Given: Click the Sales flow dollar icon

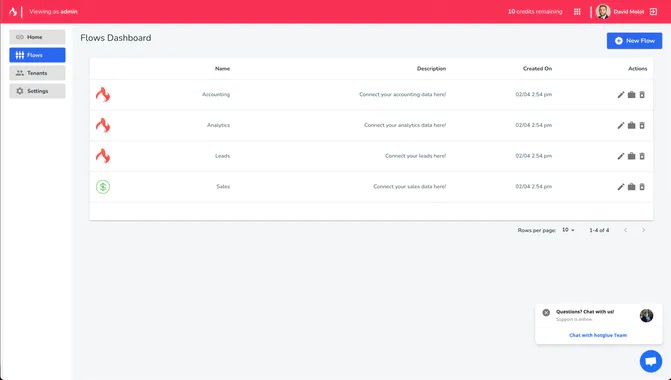Looking at the screenshot, I should tap(103, 187).
